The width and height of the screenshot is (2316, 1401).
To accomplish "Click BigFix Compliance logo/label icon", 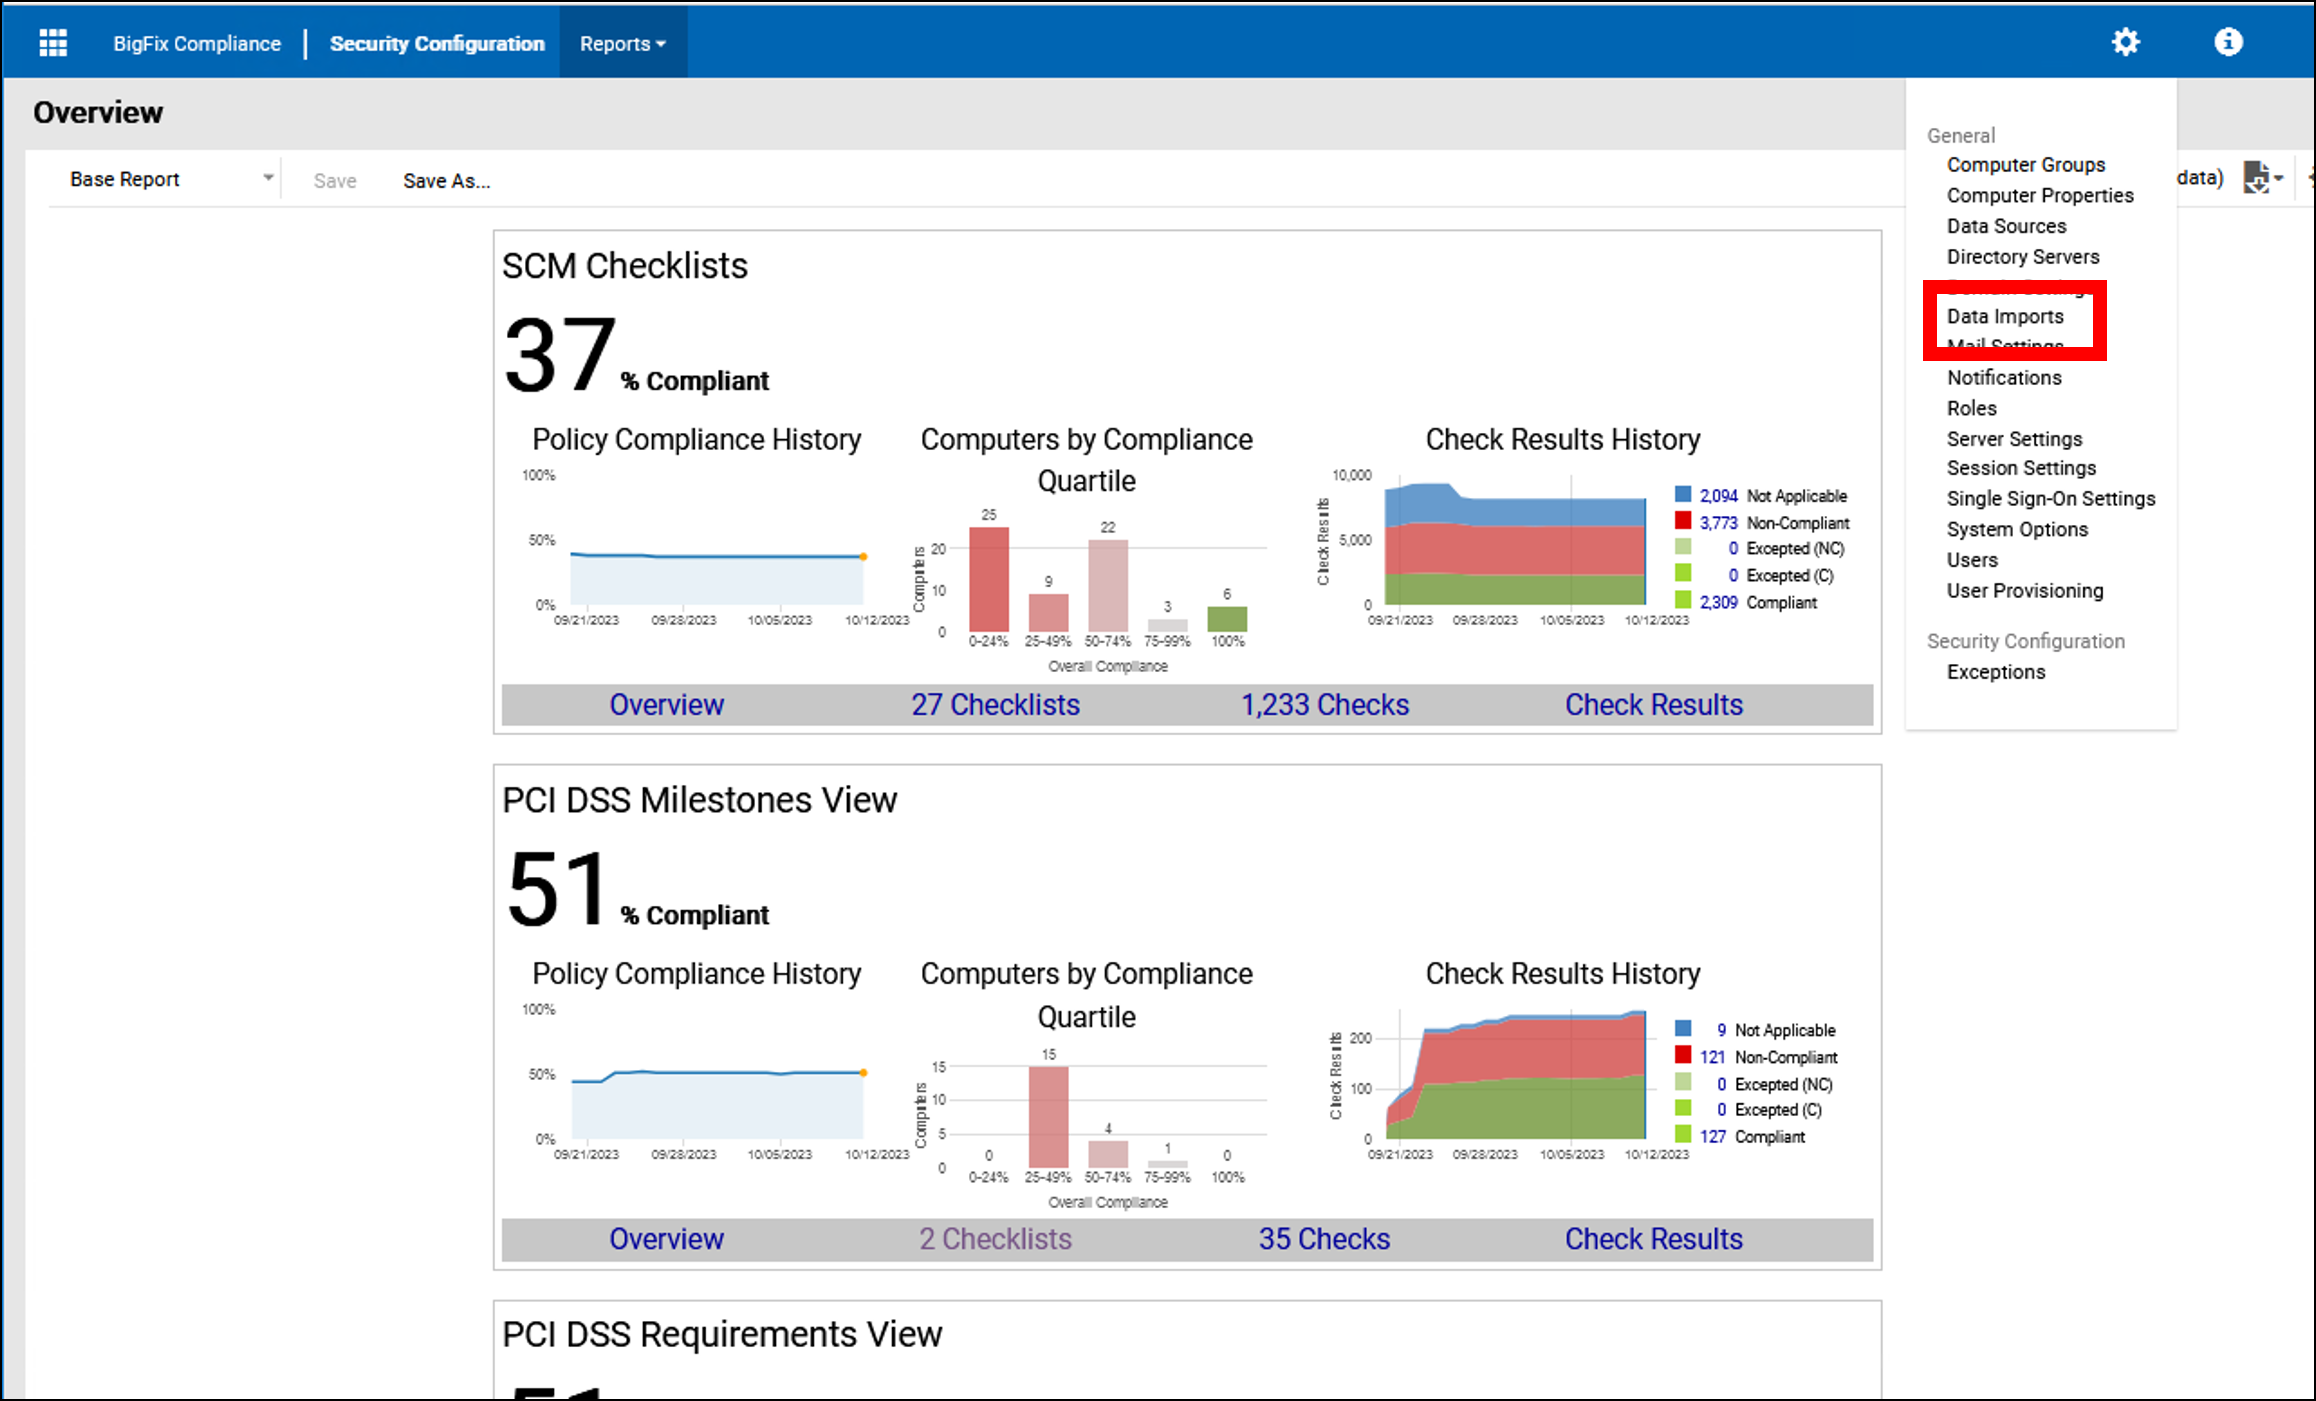I will coord(199,43).
